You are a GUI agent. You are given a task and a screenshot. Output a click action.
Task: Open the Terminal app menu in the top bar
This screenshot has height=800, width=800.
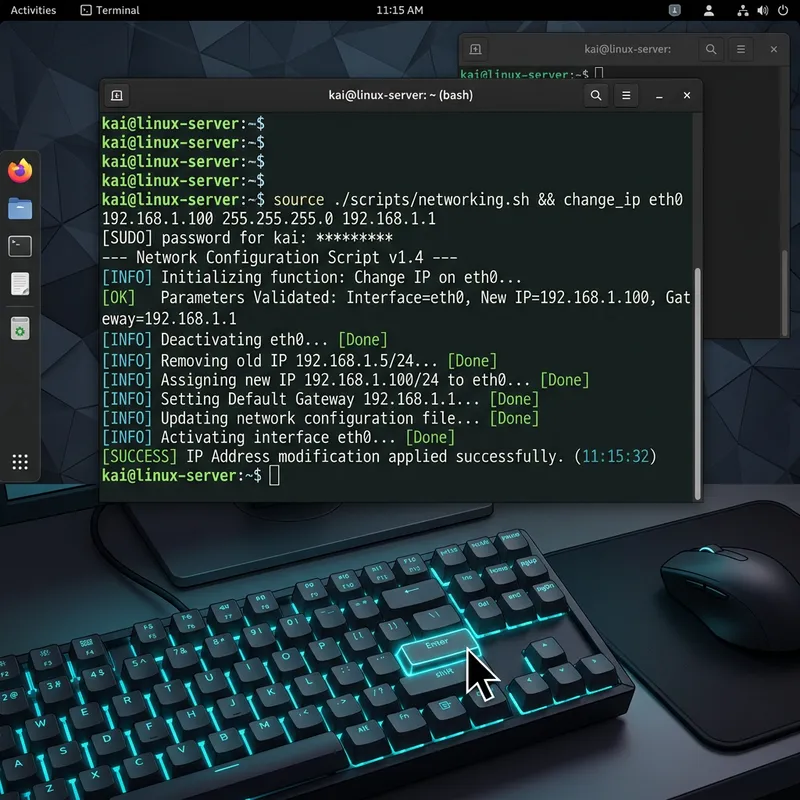click(110, 10)
